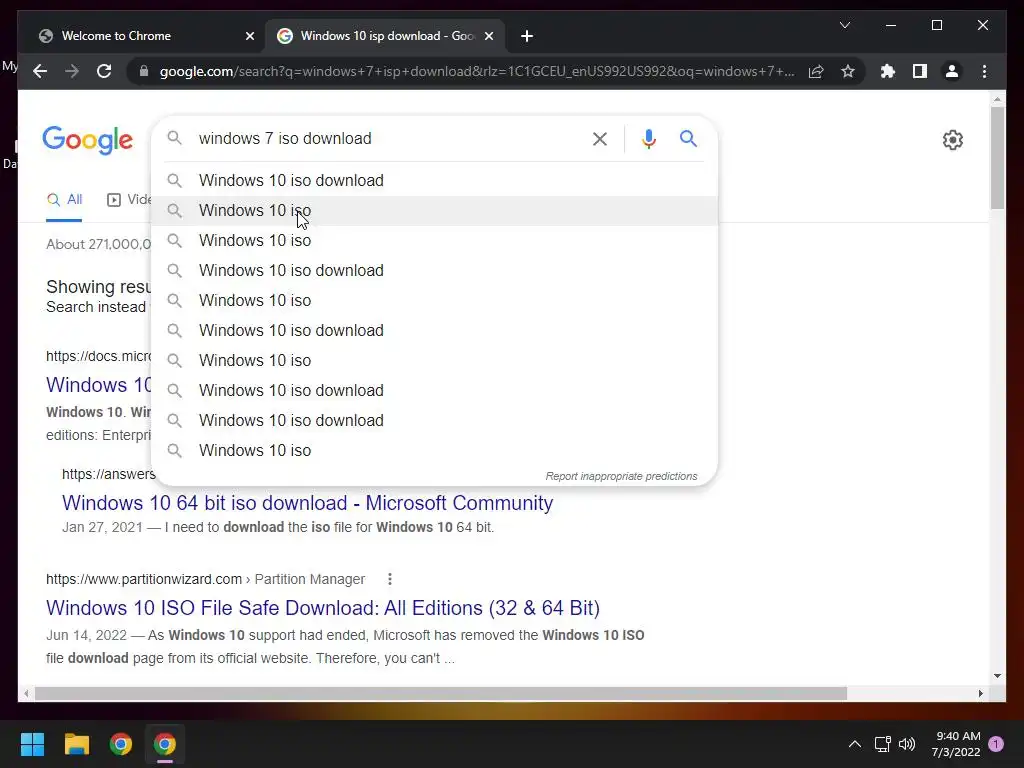Open the Chrome profile icon

point(952,71)
